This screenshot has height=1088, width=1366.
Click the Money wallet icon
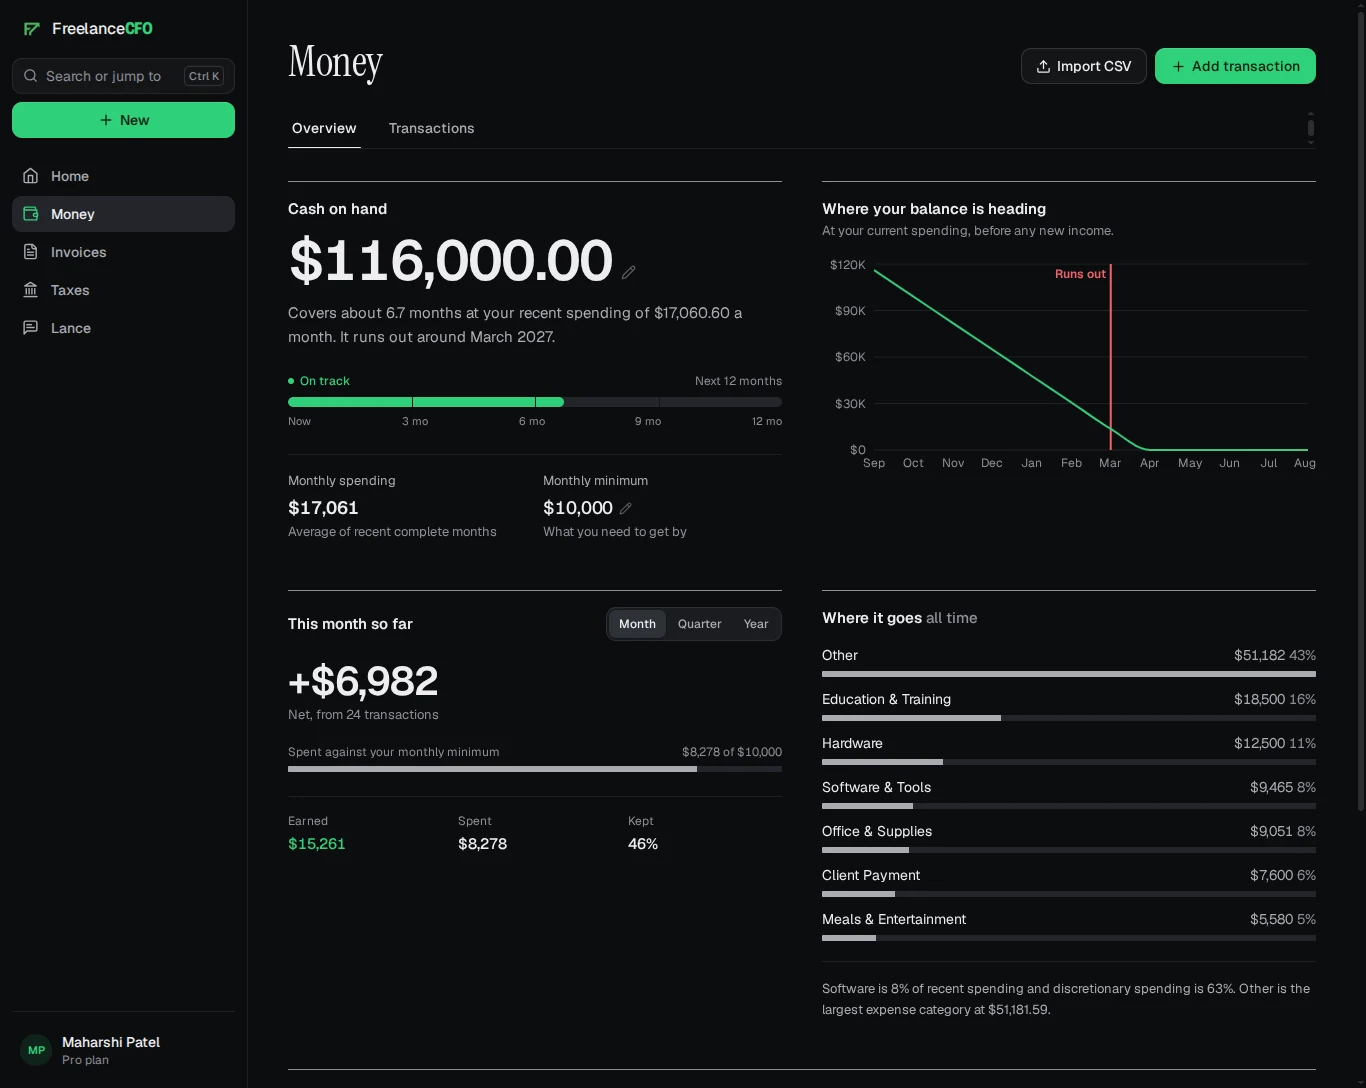click(x=31, y=214)
